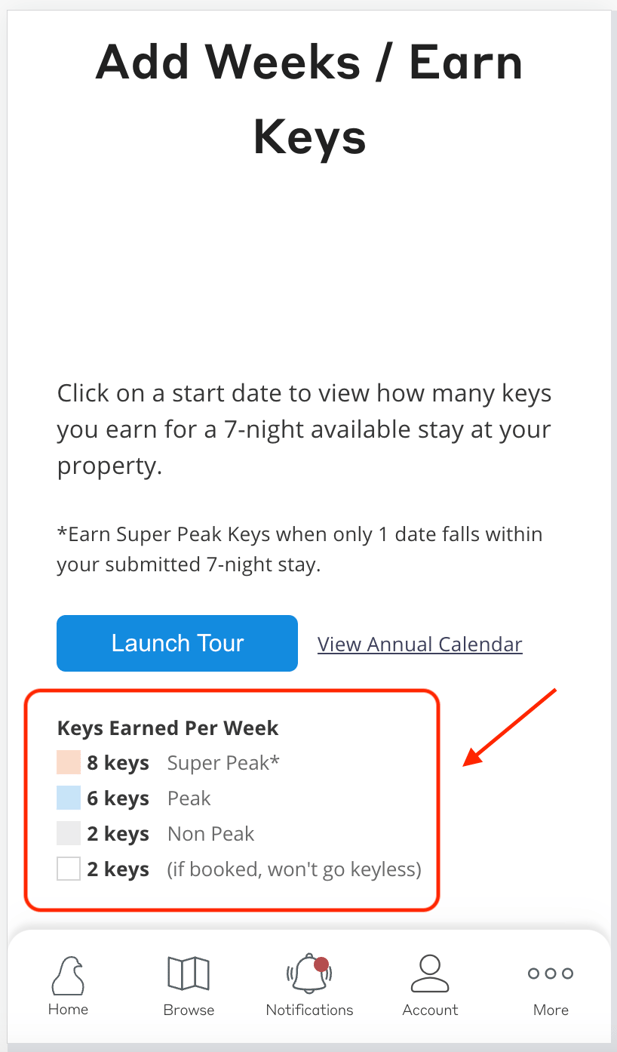Select the Keys Earned Per Week legend box
Image resolution: width=617 pixels, height=1052 pixels.
pyautogui.click(x=231, y=797)
